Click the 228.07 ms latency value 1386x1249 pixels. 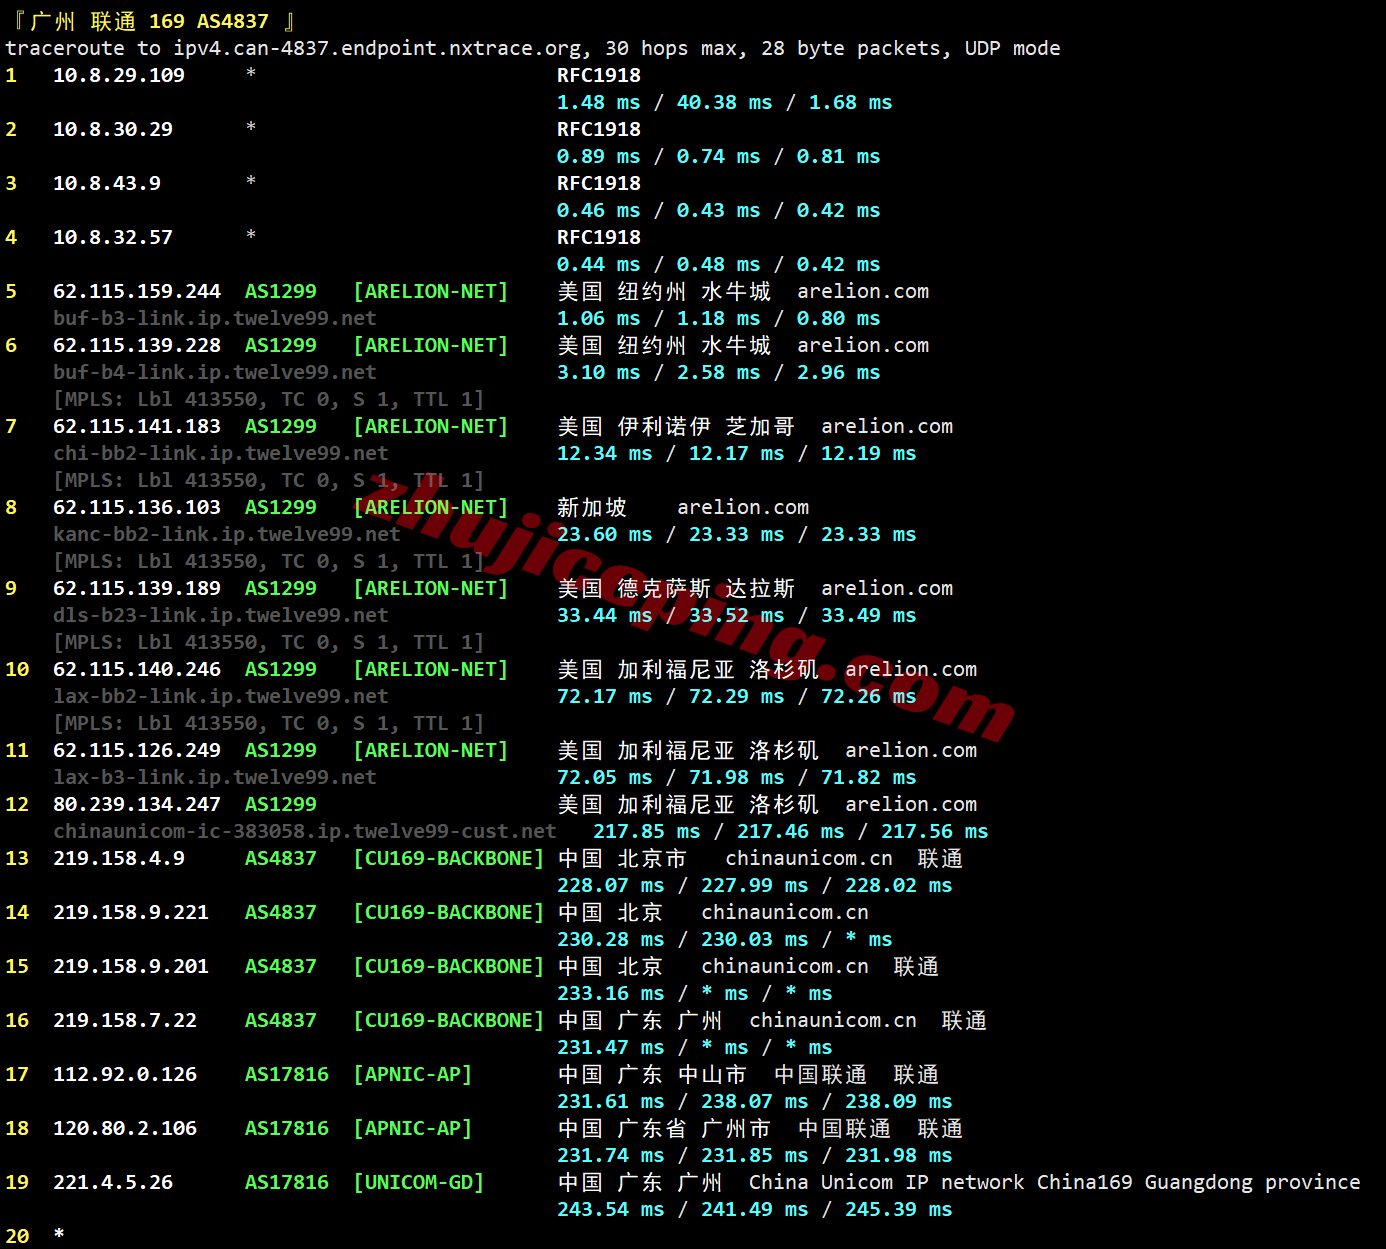coord(611,885)
